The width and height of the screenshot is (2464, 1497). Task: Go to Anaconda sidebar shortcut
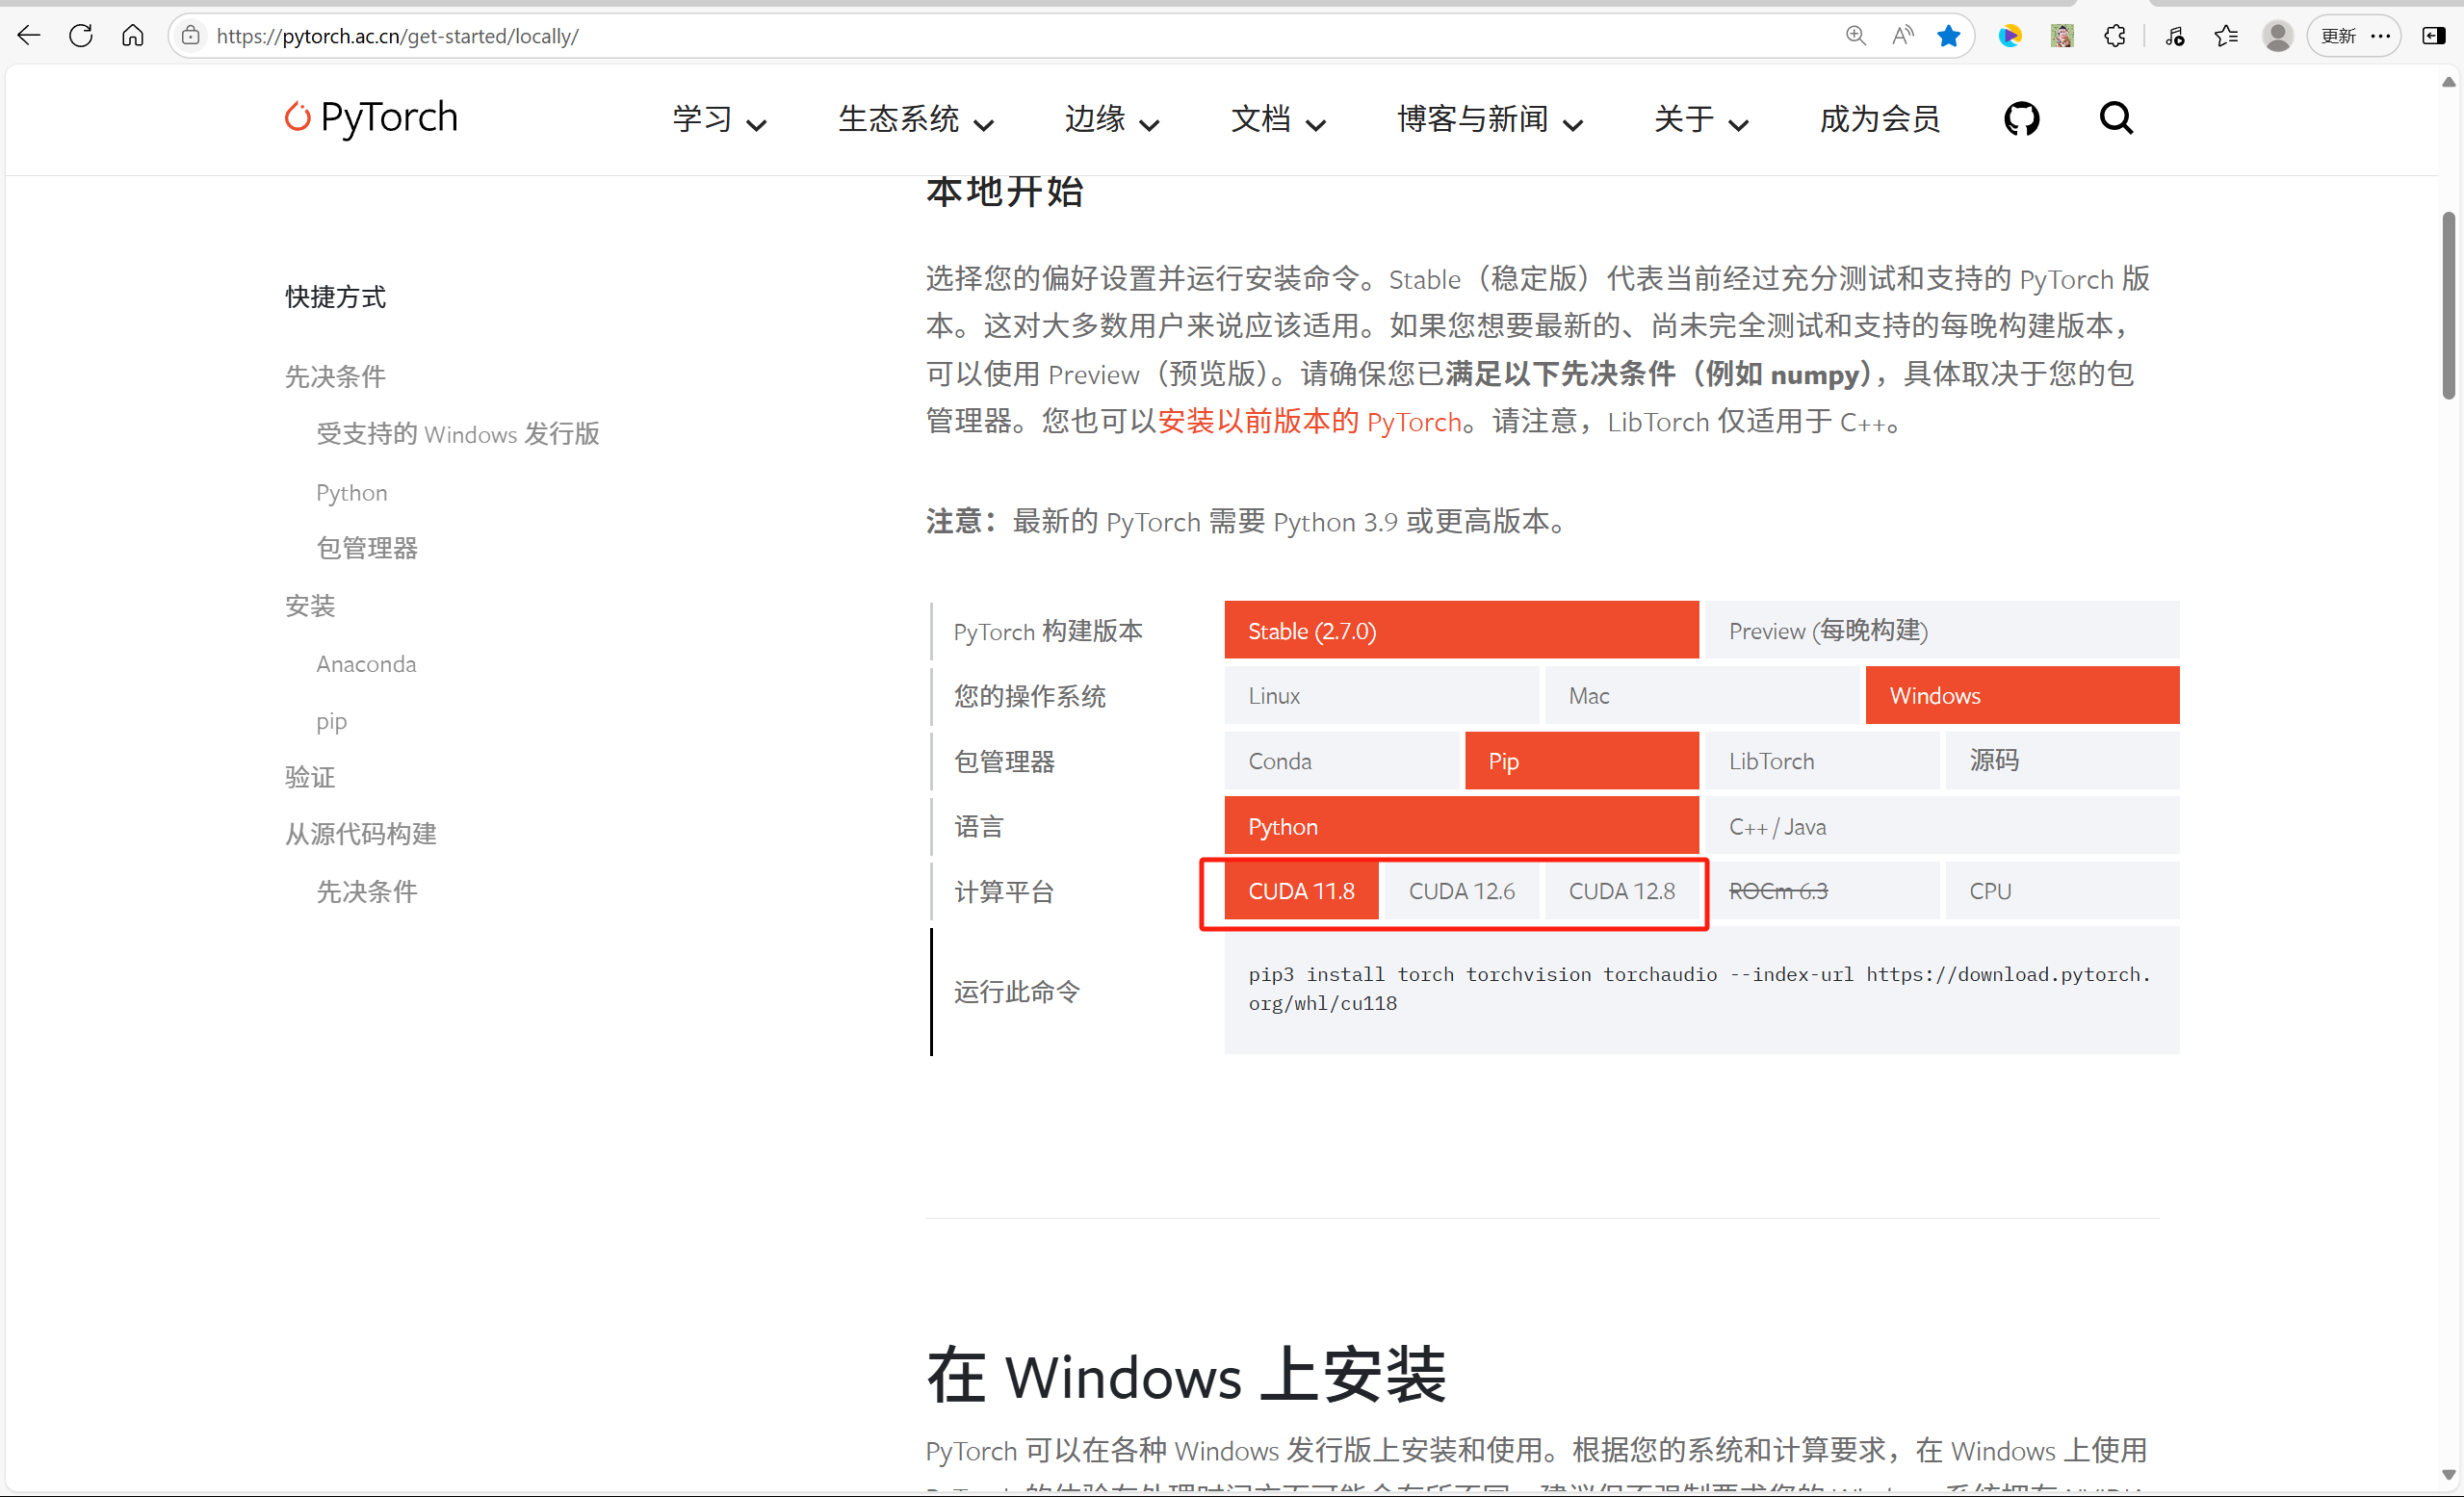[x=366, y=664]
